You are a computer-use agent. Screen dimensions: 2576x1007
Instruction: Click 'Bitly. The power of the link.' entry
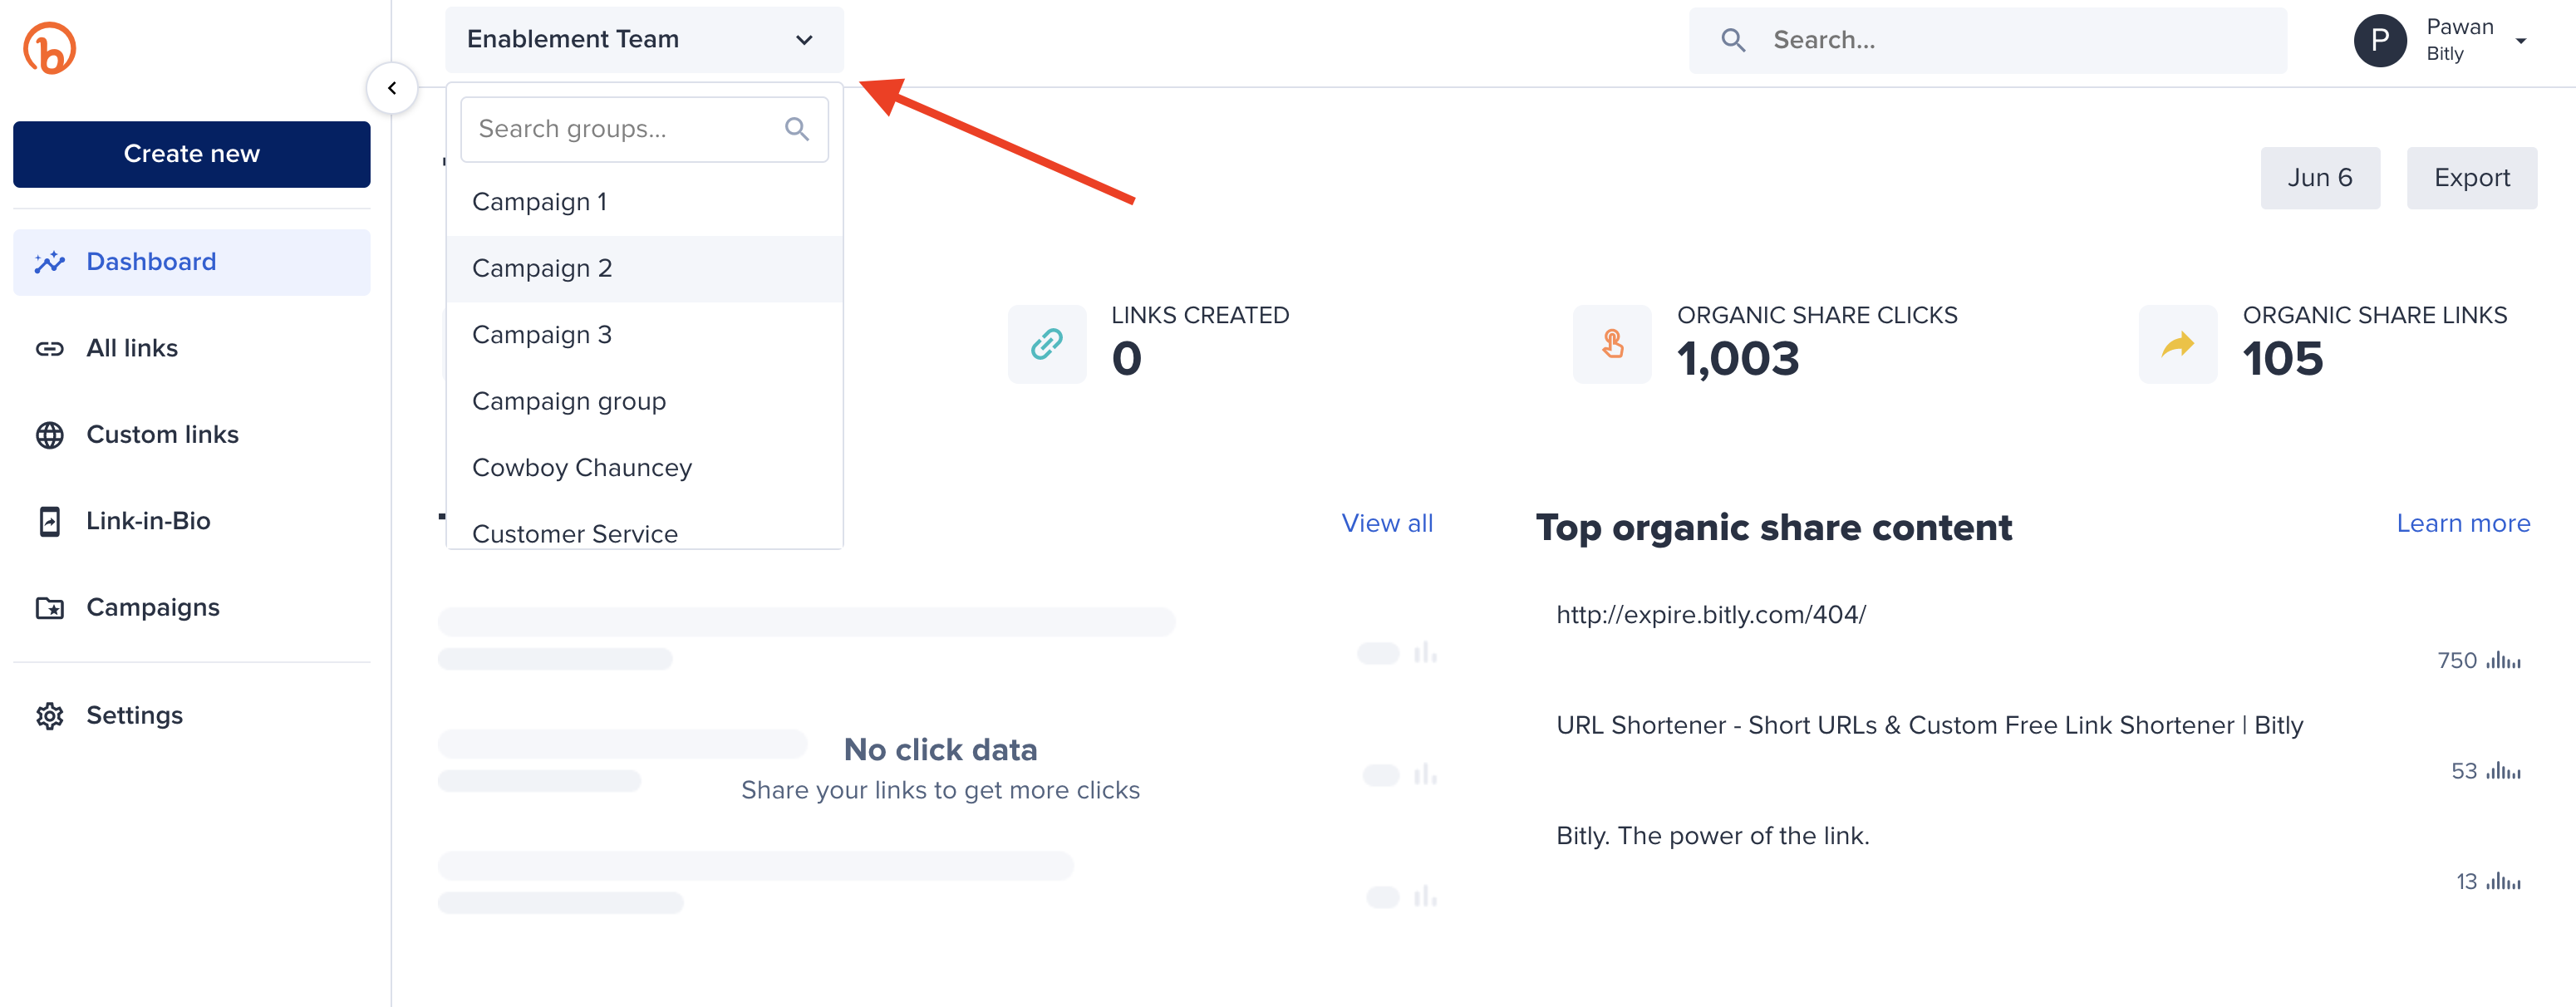pyautogui.click(x=1713, y=836)
